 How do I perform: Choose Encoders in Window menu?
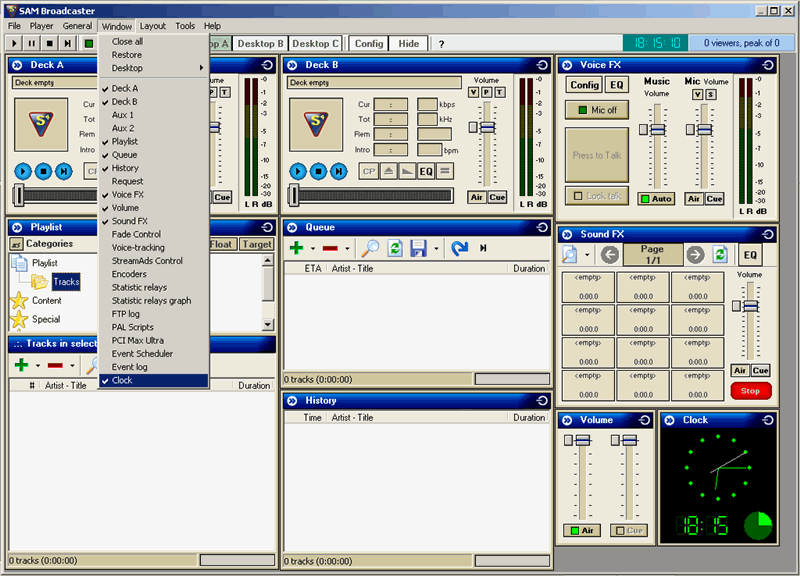point(154,274)
